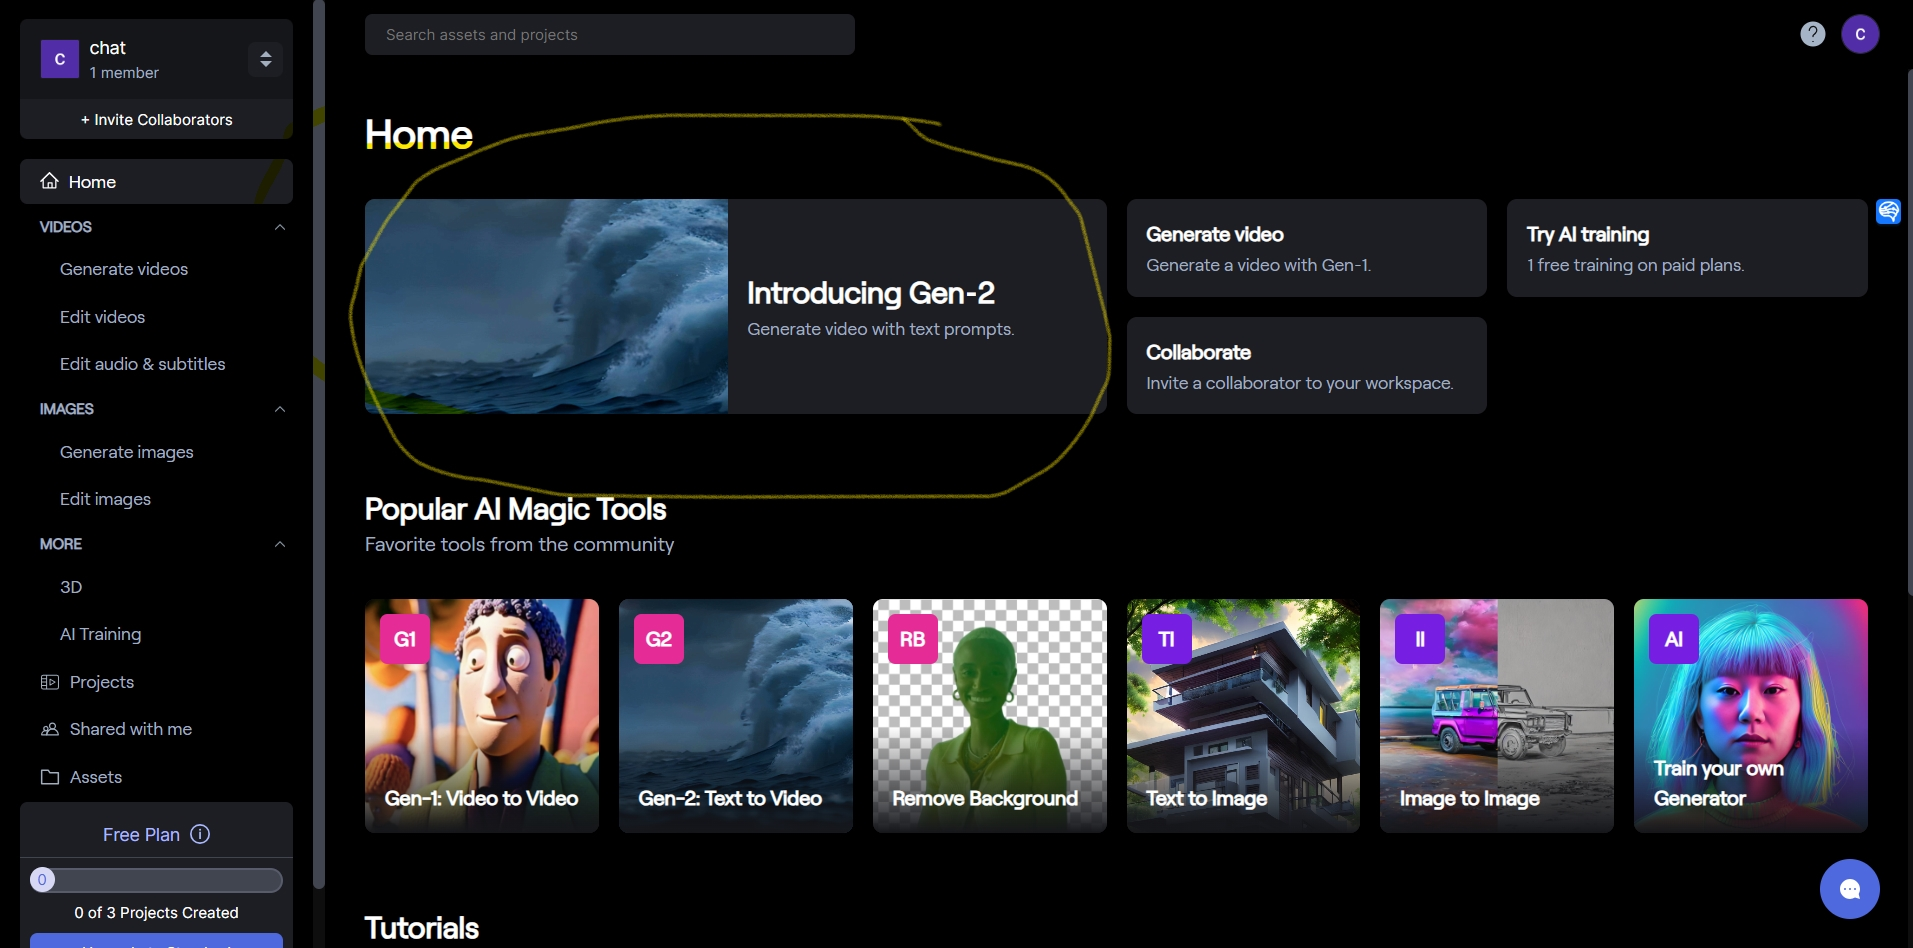1913x948 pixels.
Task: Click the RB badge on Remove Background
Action: point(913,639)
